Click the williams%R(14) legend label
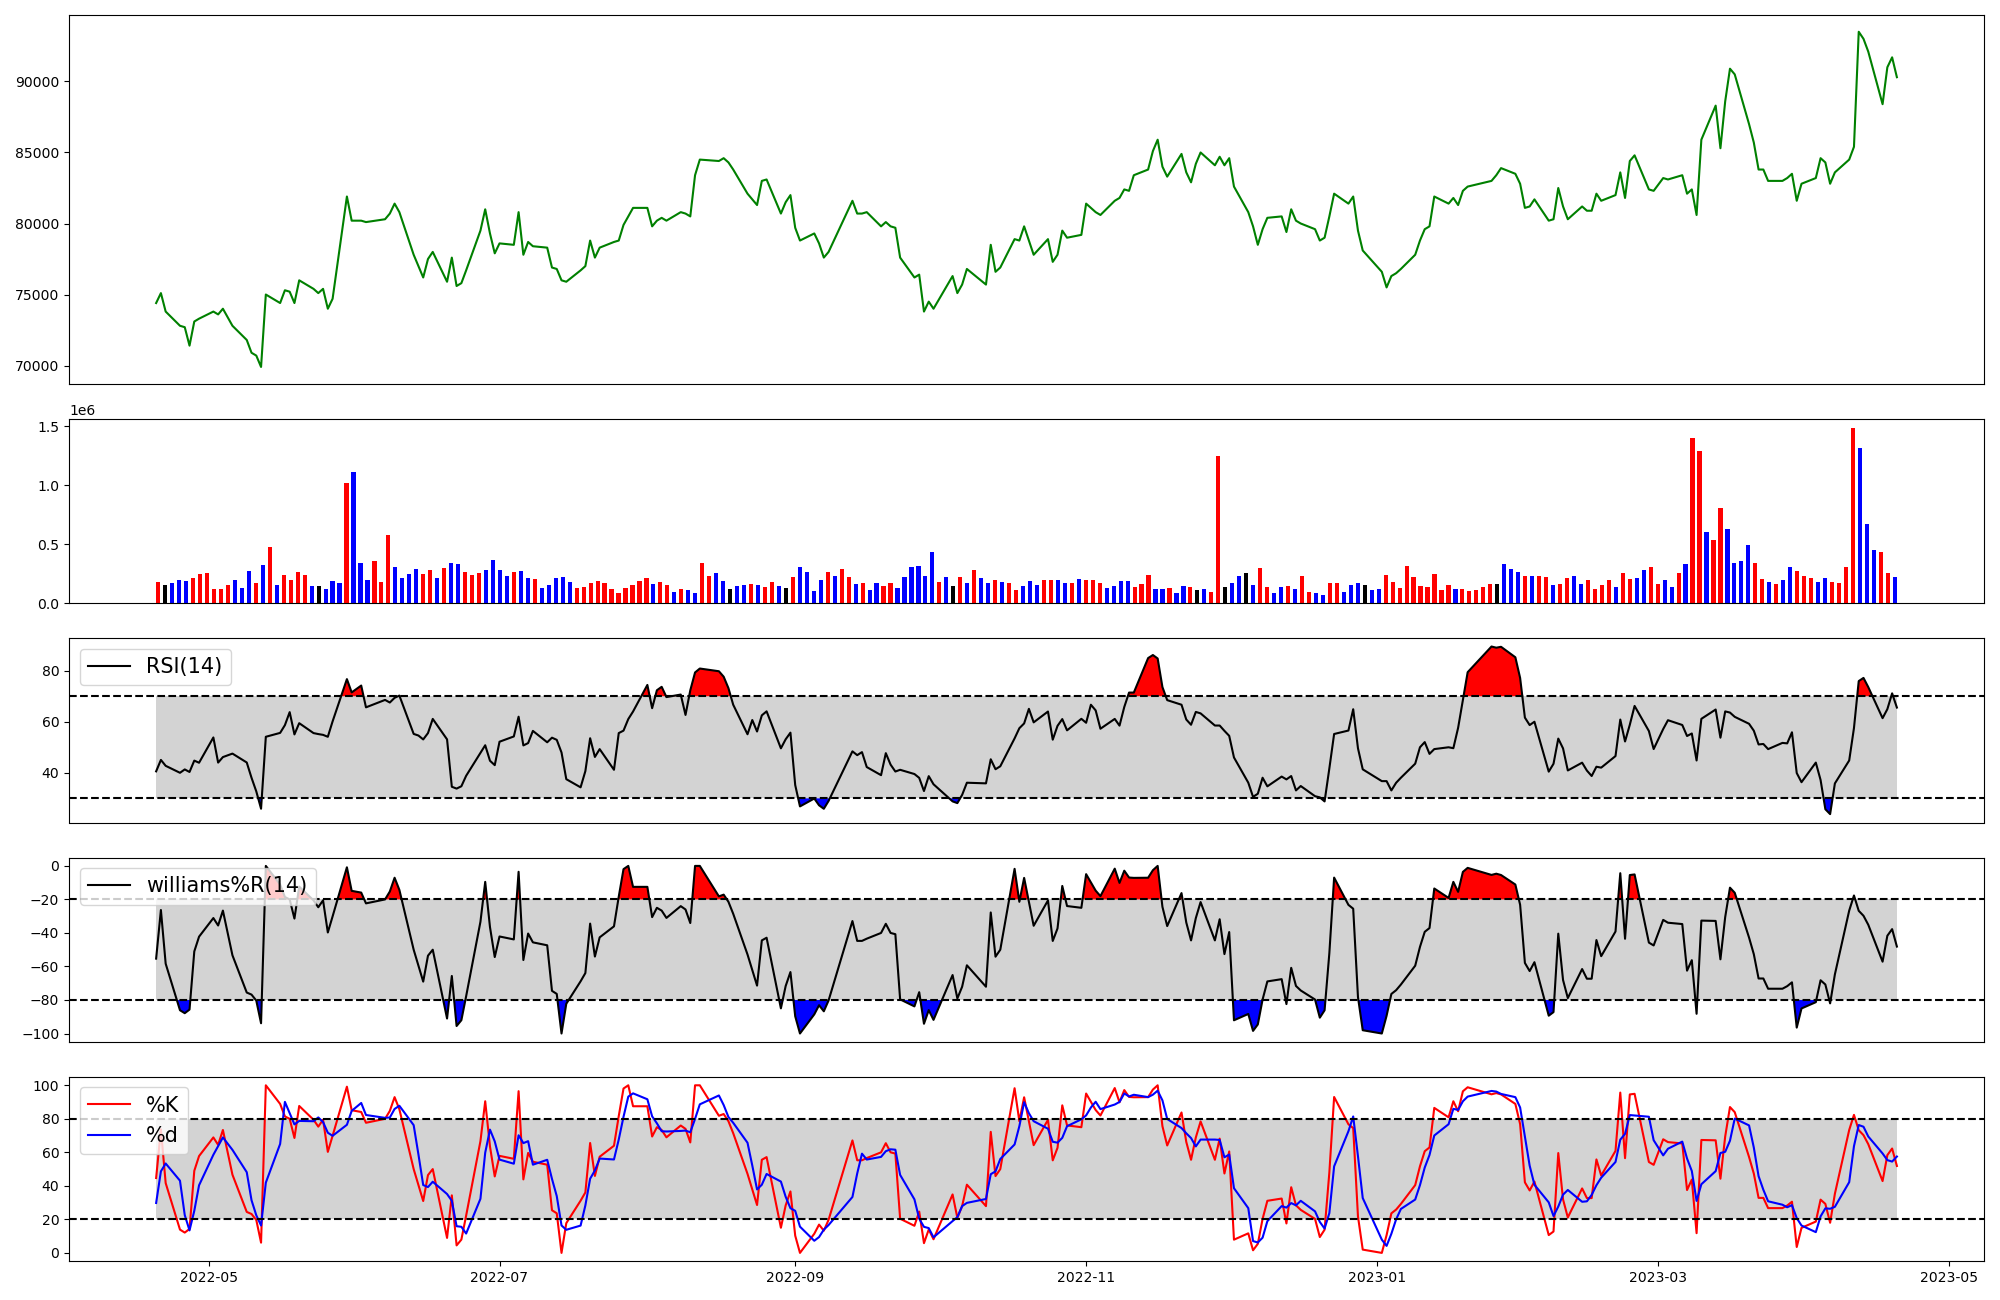 (x=227, y=885)
